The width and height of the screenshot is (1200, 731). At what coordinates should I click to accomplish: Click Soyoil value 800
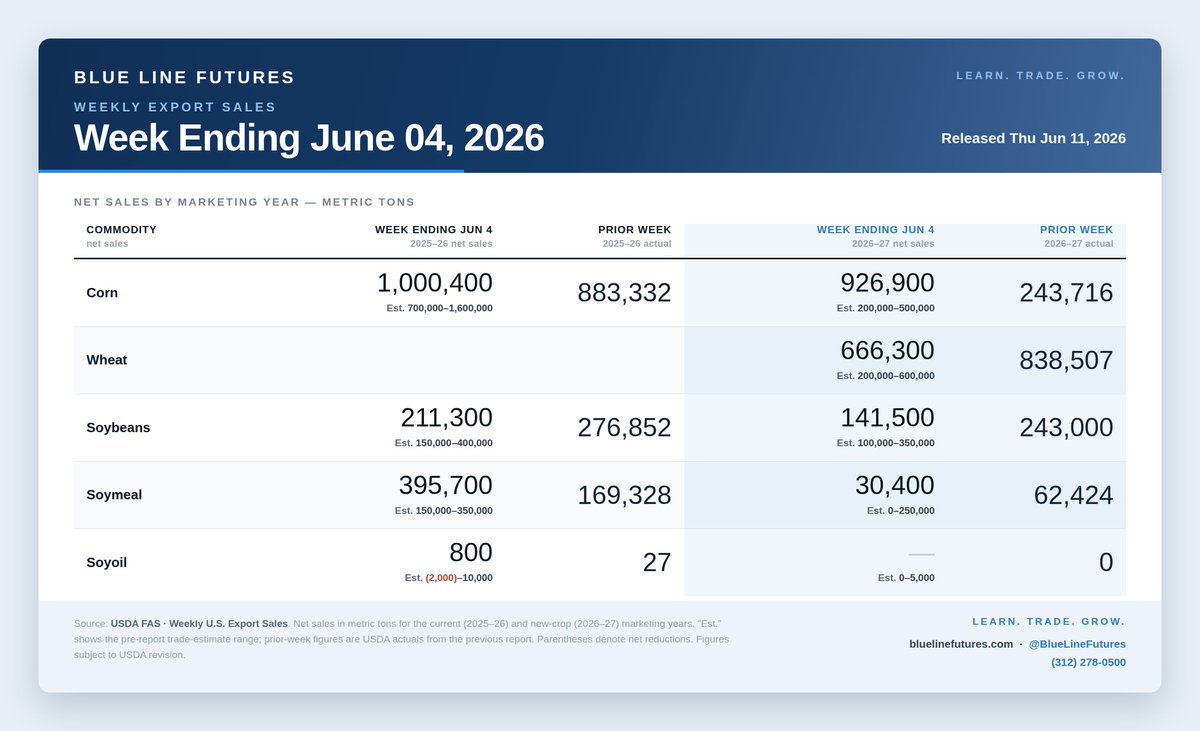[x=470, y=552]
